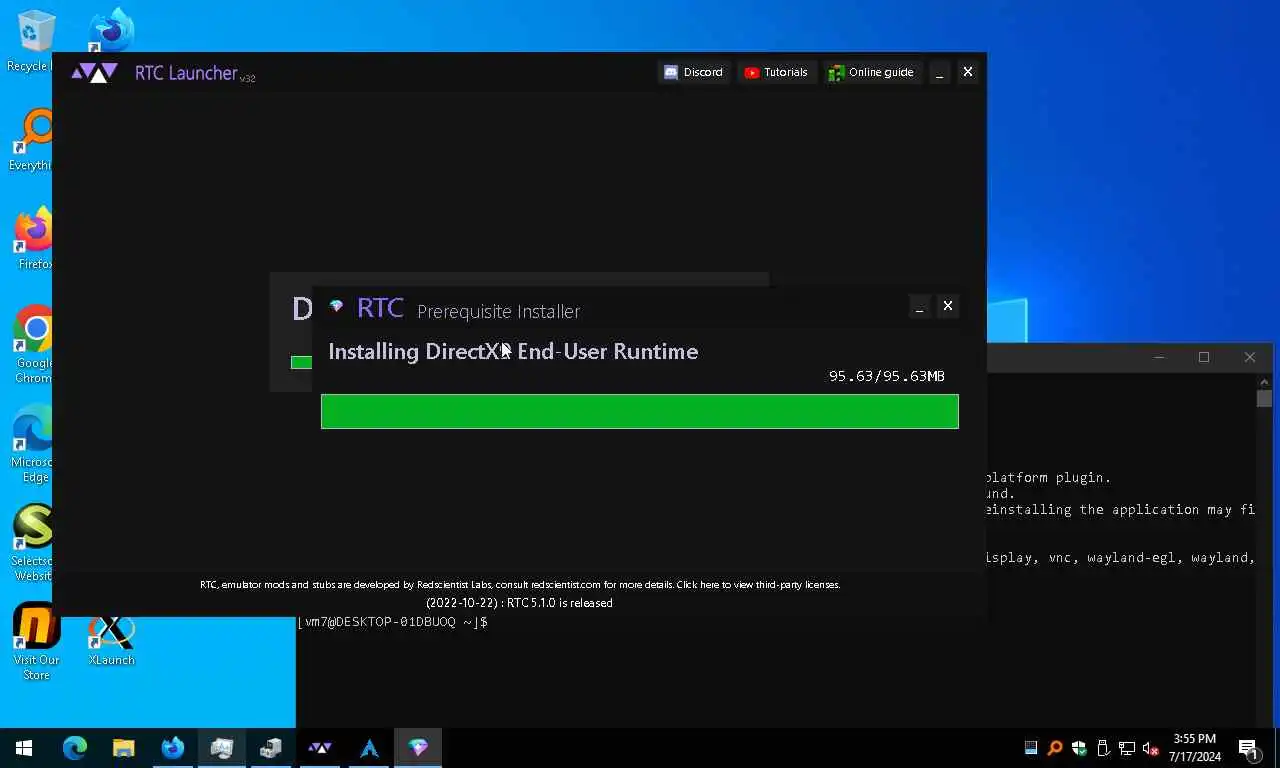Close the RTC Launcher window
Viewport: 1280px width, 768px height.
point(967,72)
